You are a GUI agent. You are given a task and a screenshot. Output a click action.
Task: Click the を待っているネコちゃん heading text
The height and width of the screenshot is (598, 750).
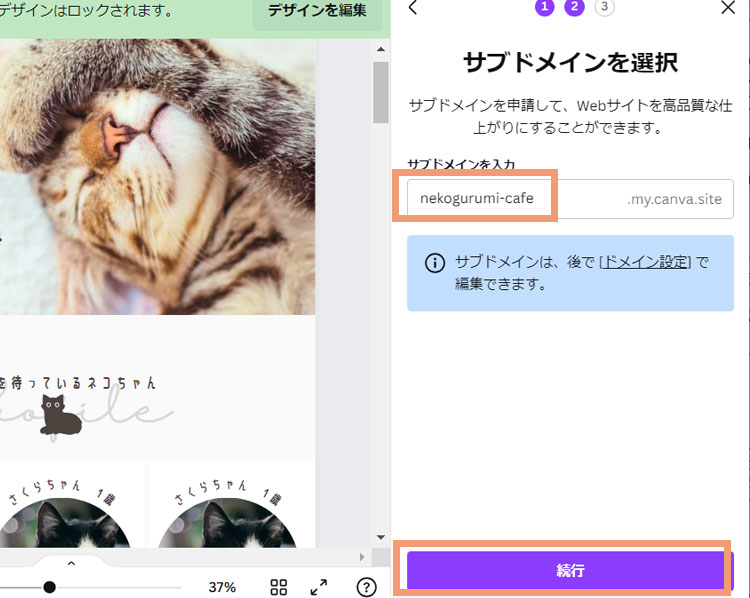78,383
